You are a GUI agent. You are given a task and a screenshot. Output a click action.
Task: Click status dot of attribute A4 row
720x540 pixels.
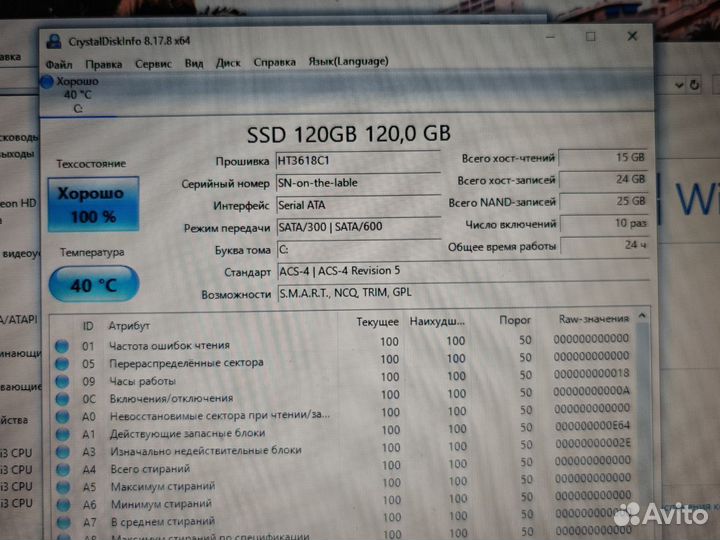[x=63, y=470]
